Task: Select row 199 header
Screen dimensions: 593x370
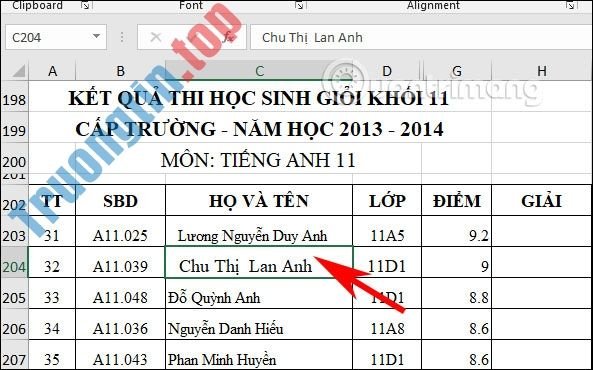Action: [x=14, y=127]
